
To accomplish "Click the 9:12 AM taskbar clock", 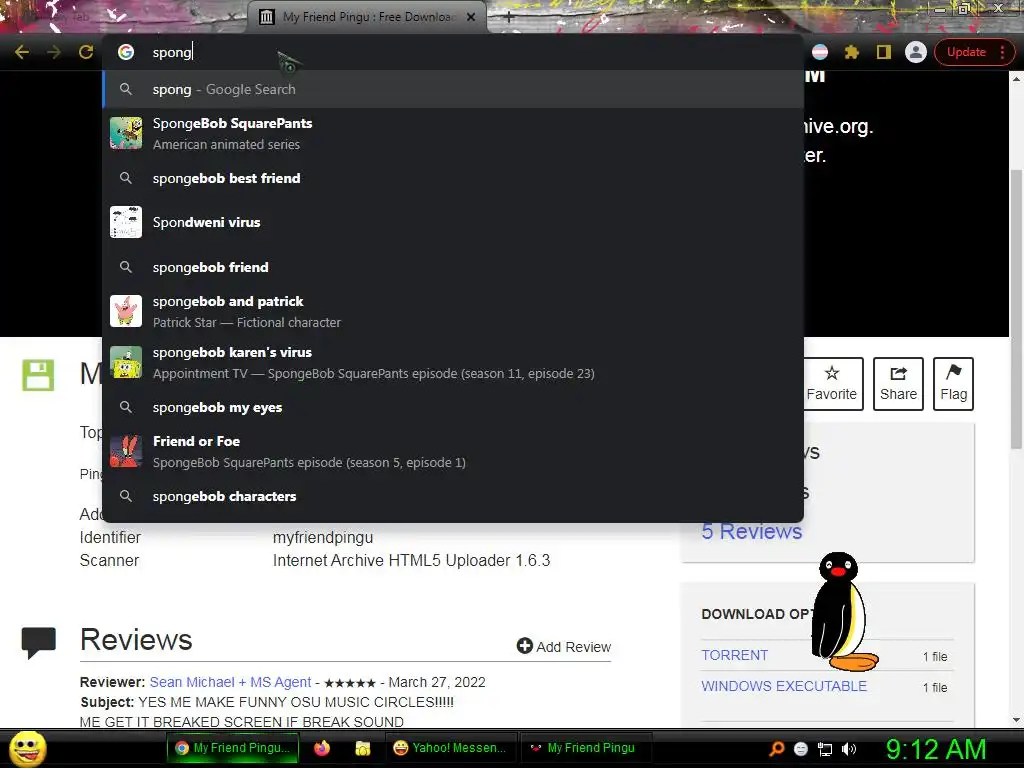I will (x=936, y=749).
